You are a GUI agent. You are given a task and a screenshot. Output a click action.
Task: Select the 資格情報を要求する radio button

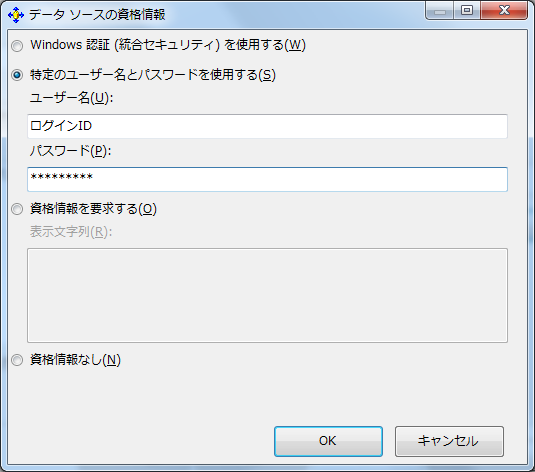click(17, 209)
